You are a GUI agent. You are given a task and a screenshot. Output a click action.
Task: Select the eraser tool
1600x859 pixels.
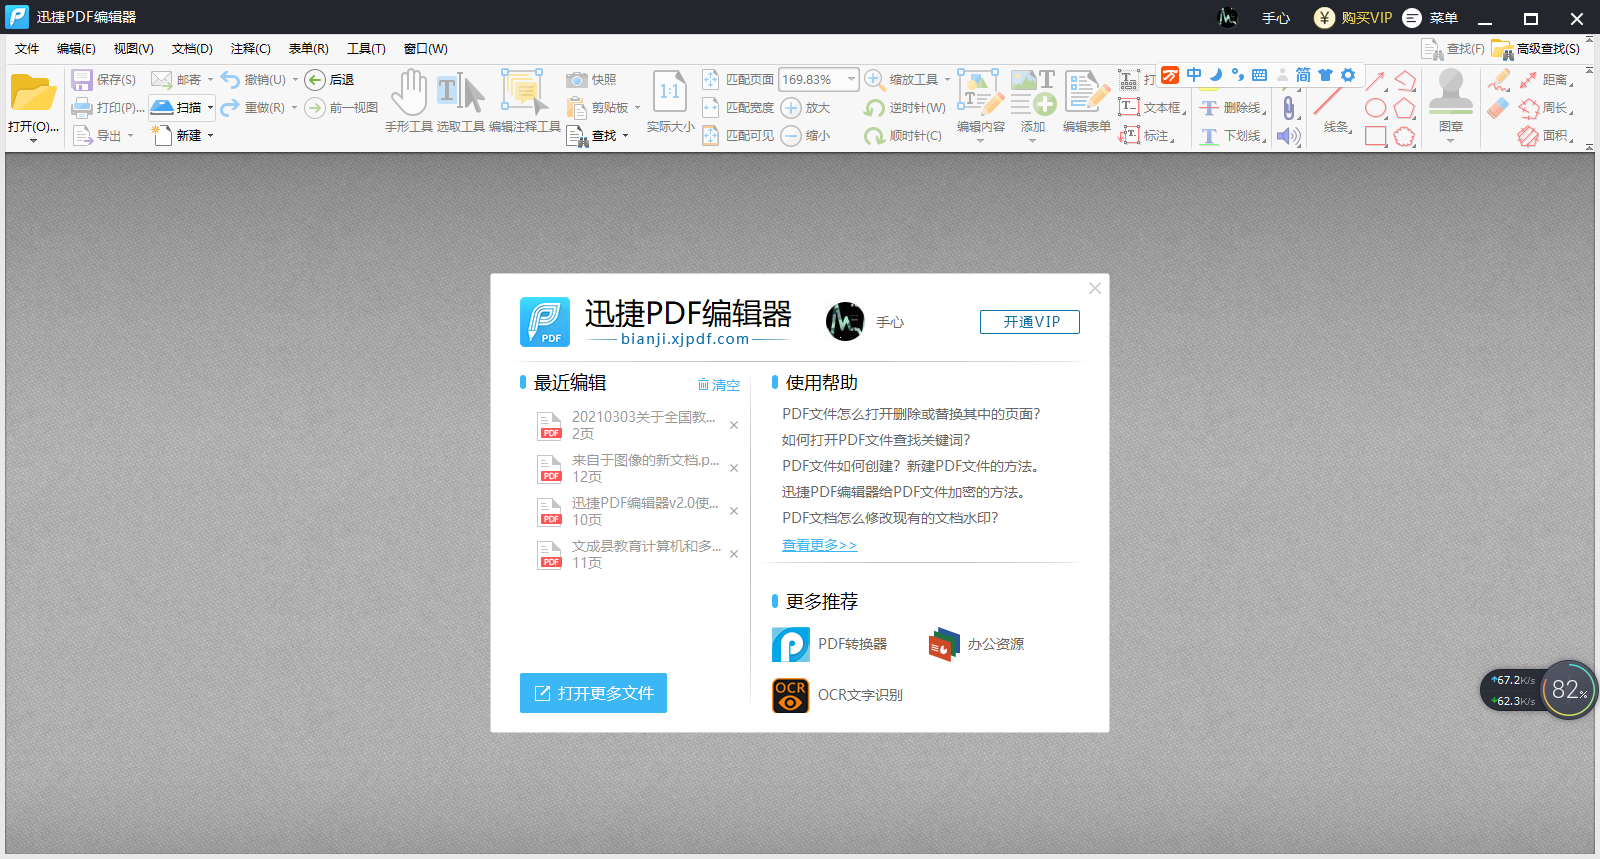pos(1498,108)
